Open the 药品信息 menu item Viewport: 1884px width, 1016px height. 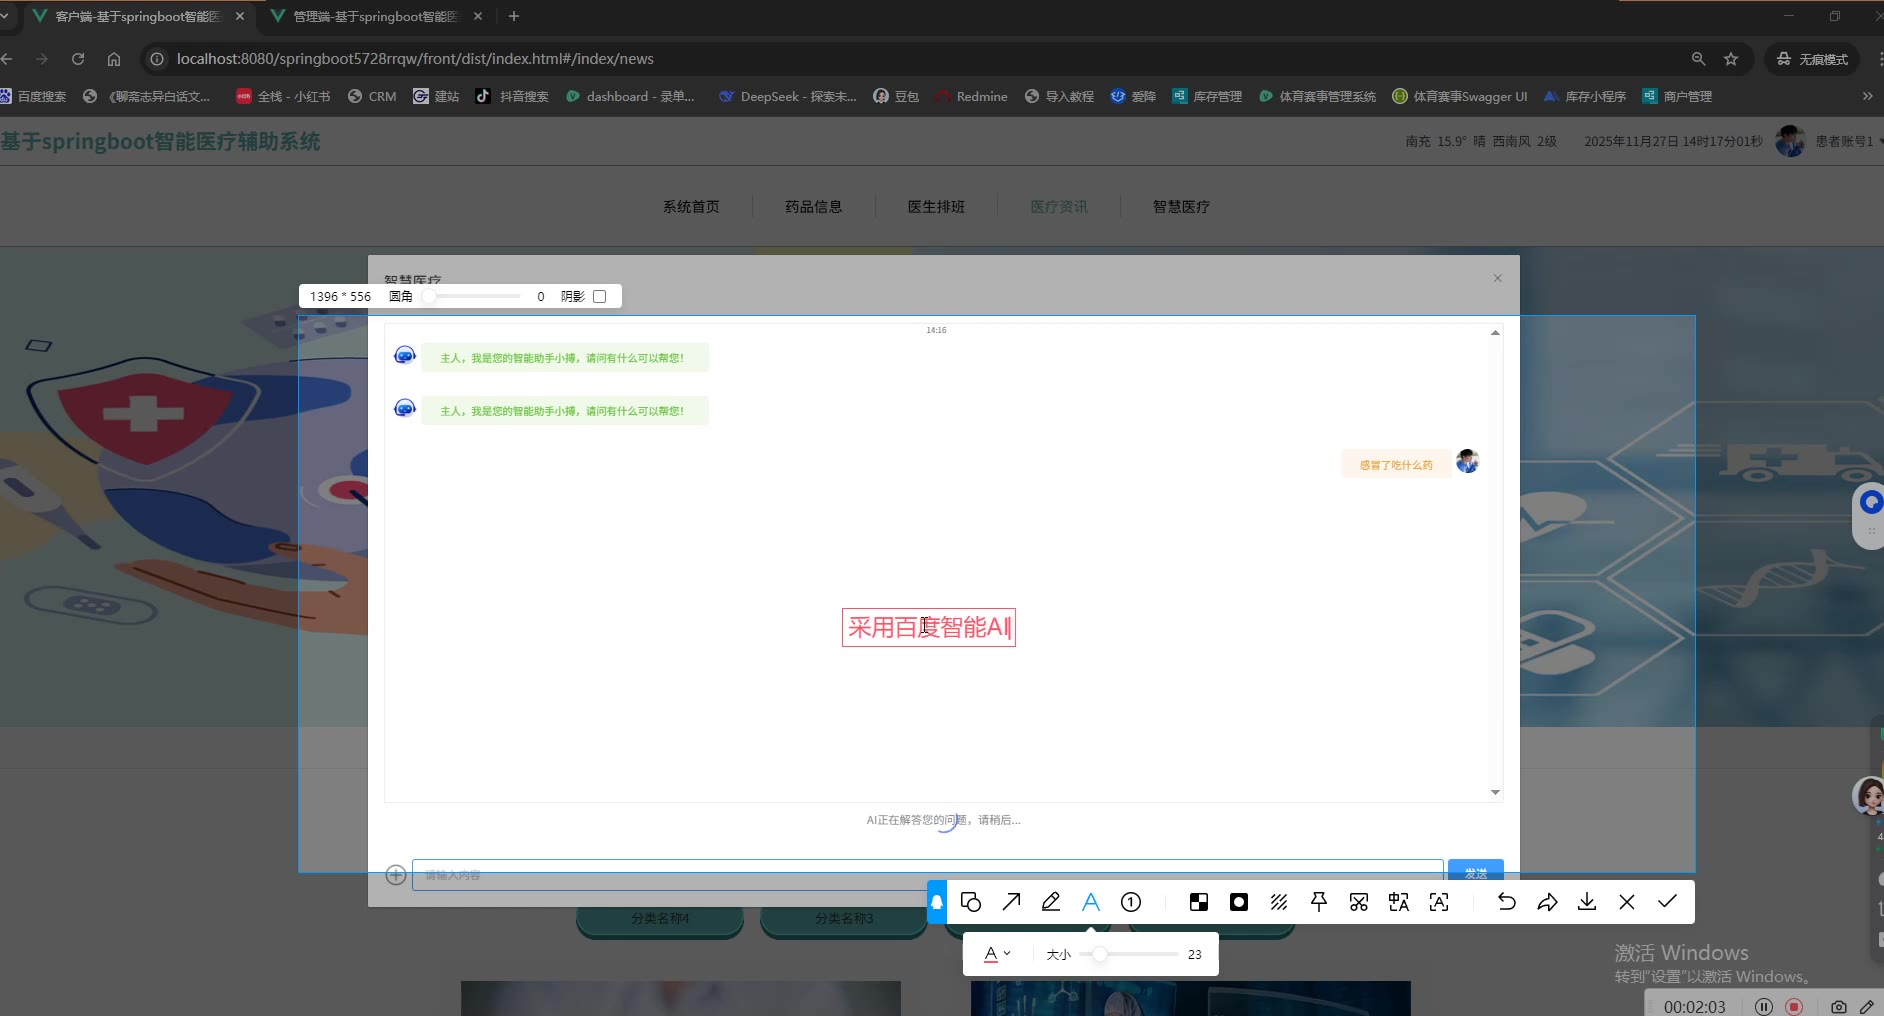point(814,207)
